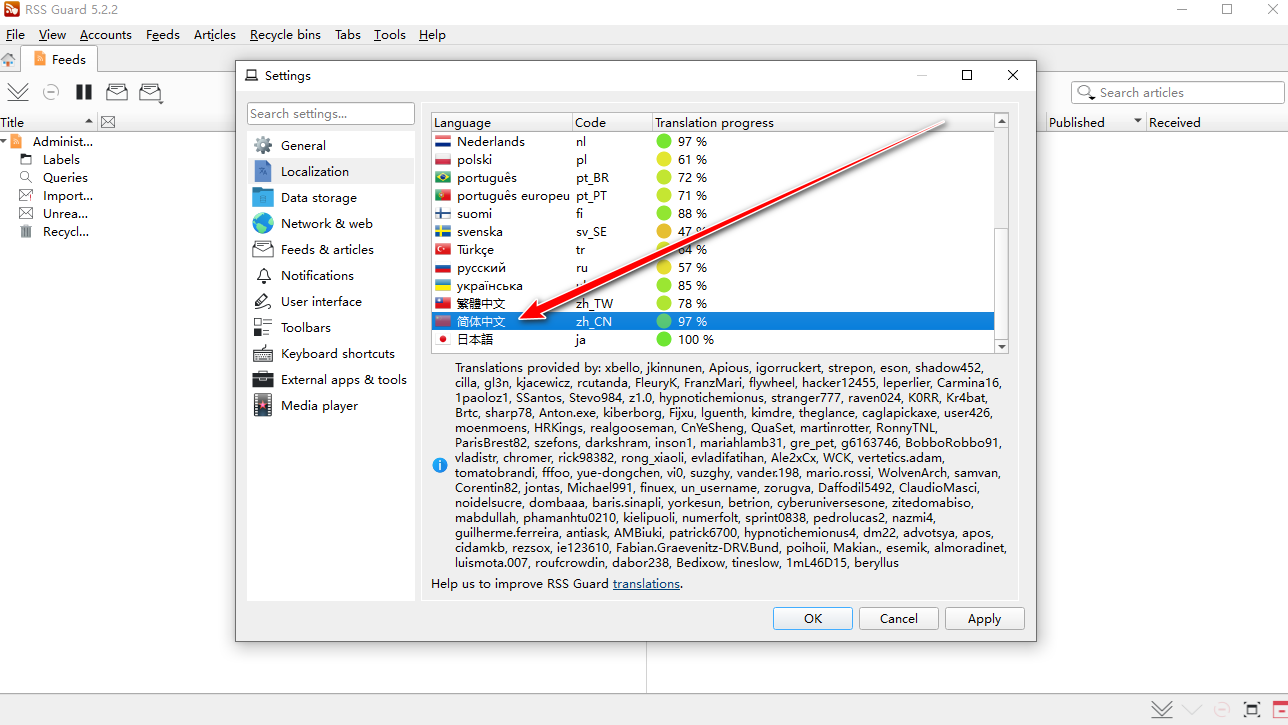
Task: Click the pause icon in the Feeds toolbar
Action: pos(84,92)
